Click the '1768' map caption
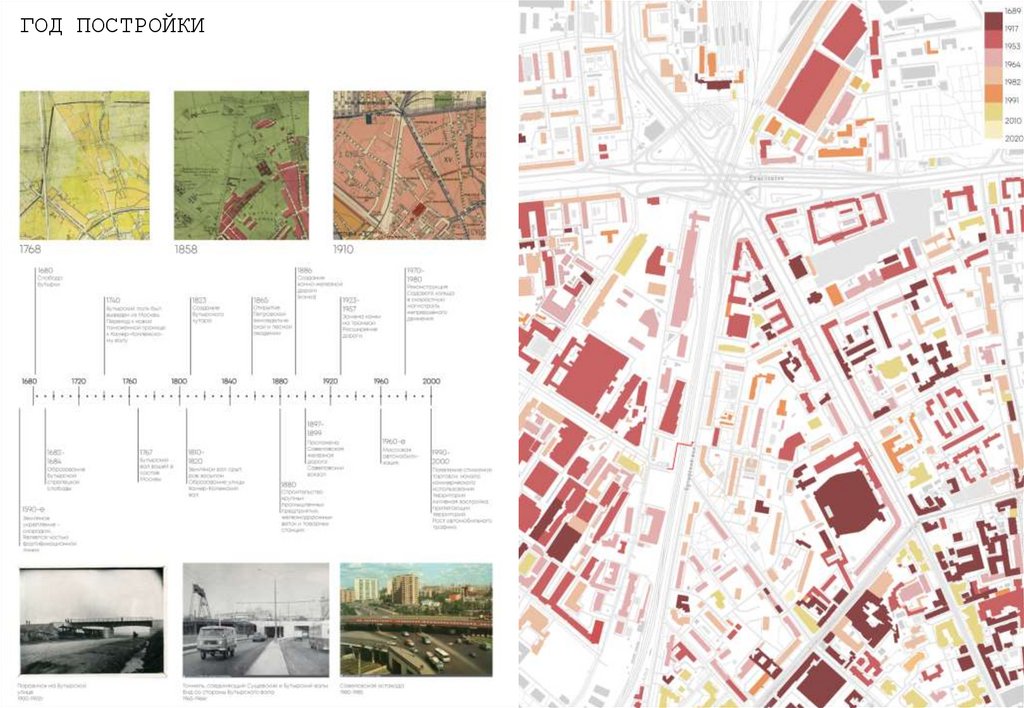The width and height of the screenshot is (1024, 708). pos(30,249)
